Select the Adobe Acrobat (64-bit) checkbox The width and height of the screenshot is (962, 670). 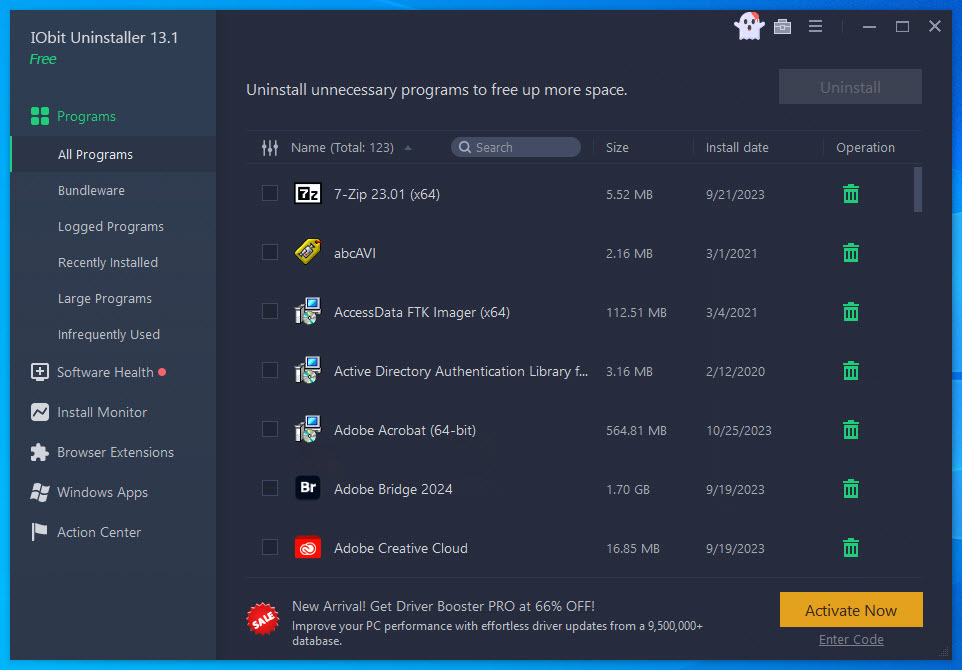click(x=270, y=429)
